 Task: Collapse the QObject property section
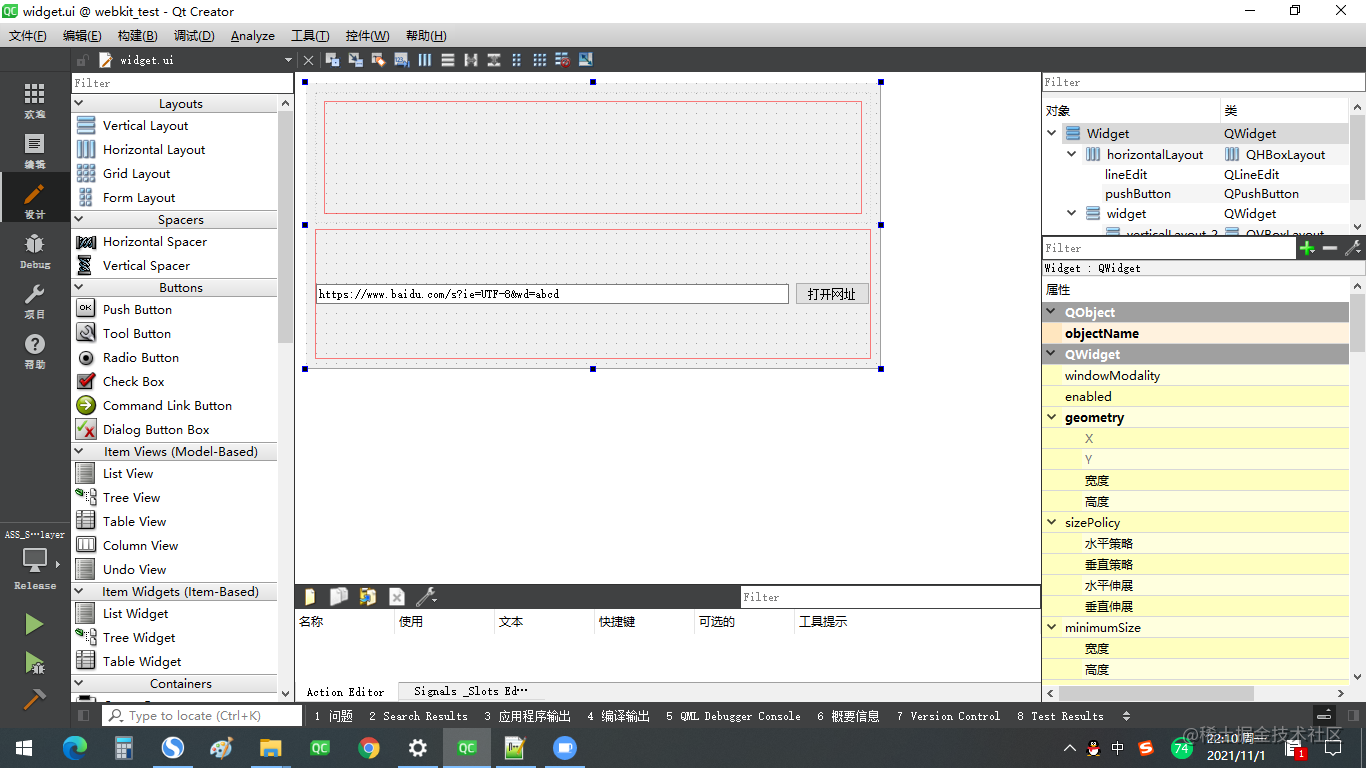pos(1052,312)
